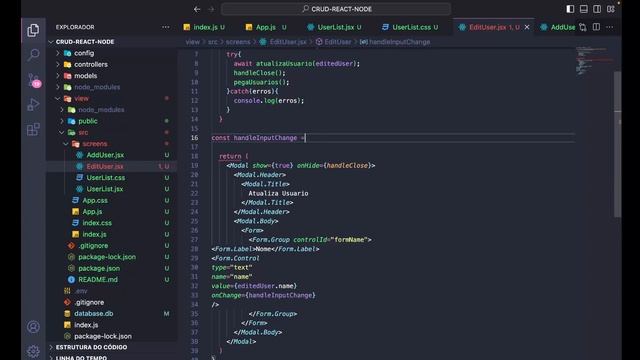This screenshot has width=640, height=360.
Task: Open the root .gitignore file
Action: [89, 302]
